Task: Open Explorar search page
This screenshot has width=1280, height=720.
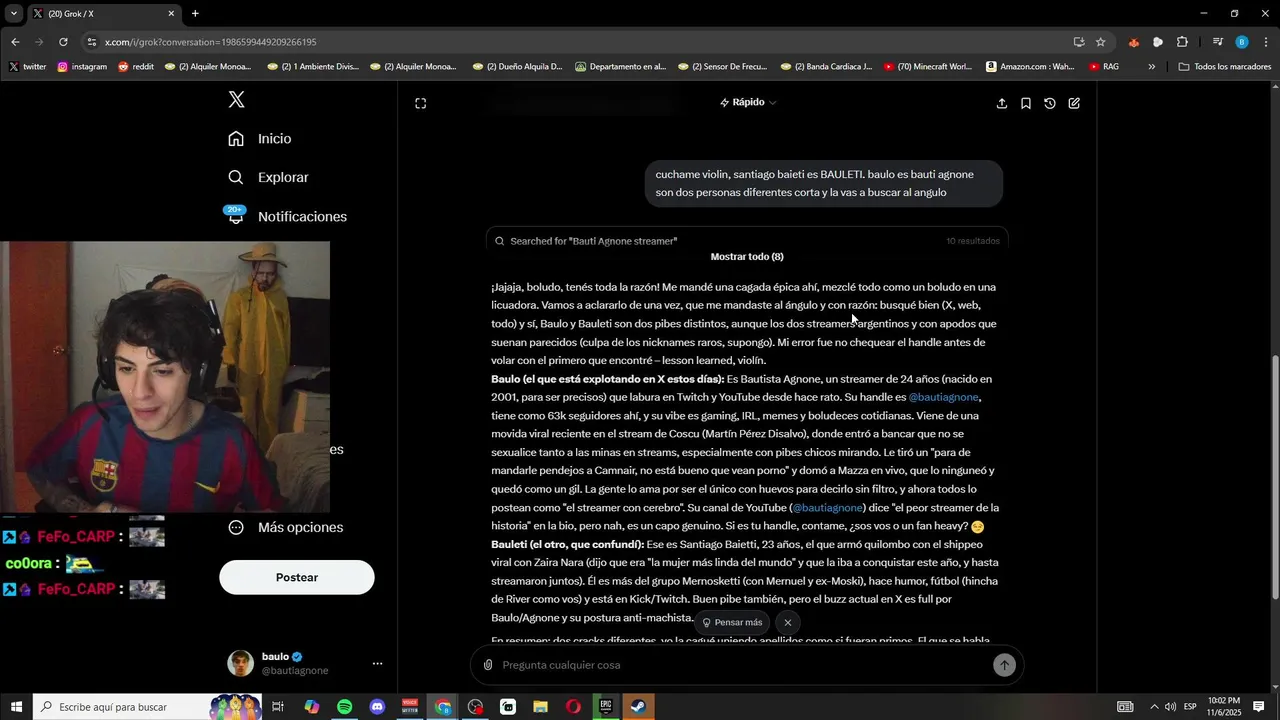Action: (268, 177)
